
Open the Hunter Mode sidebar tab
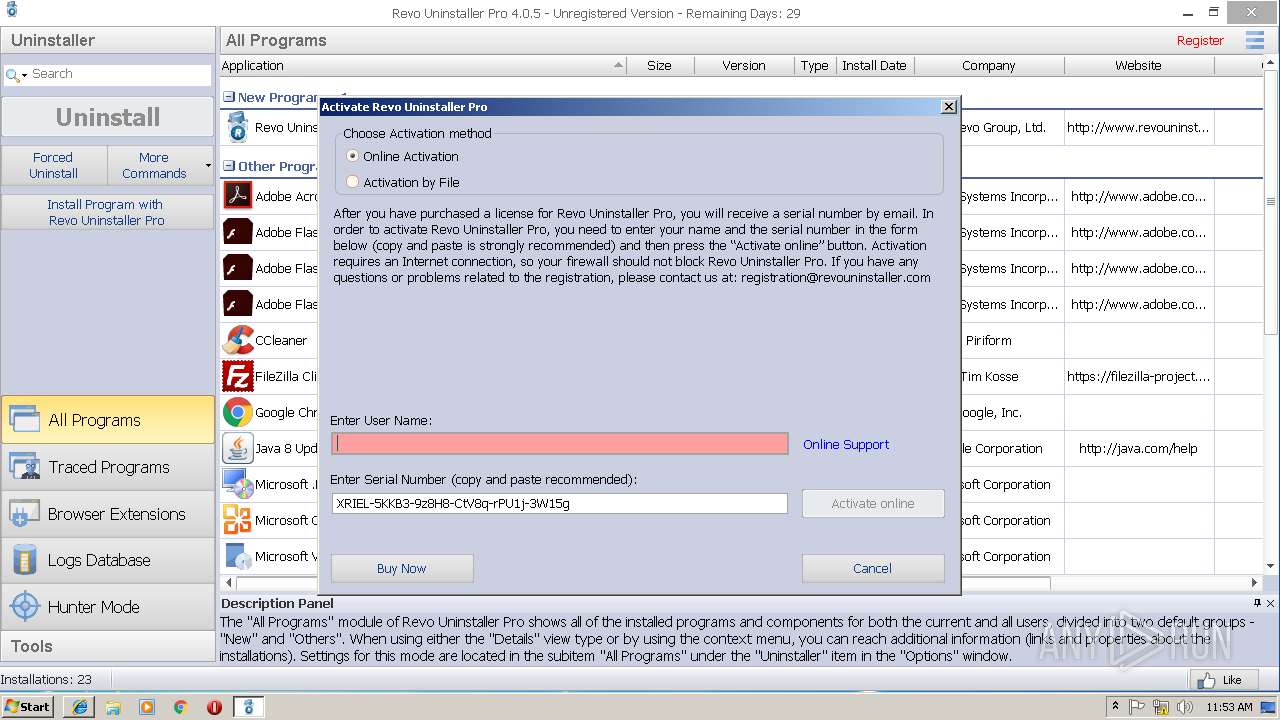(108, 607)
